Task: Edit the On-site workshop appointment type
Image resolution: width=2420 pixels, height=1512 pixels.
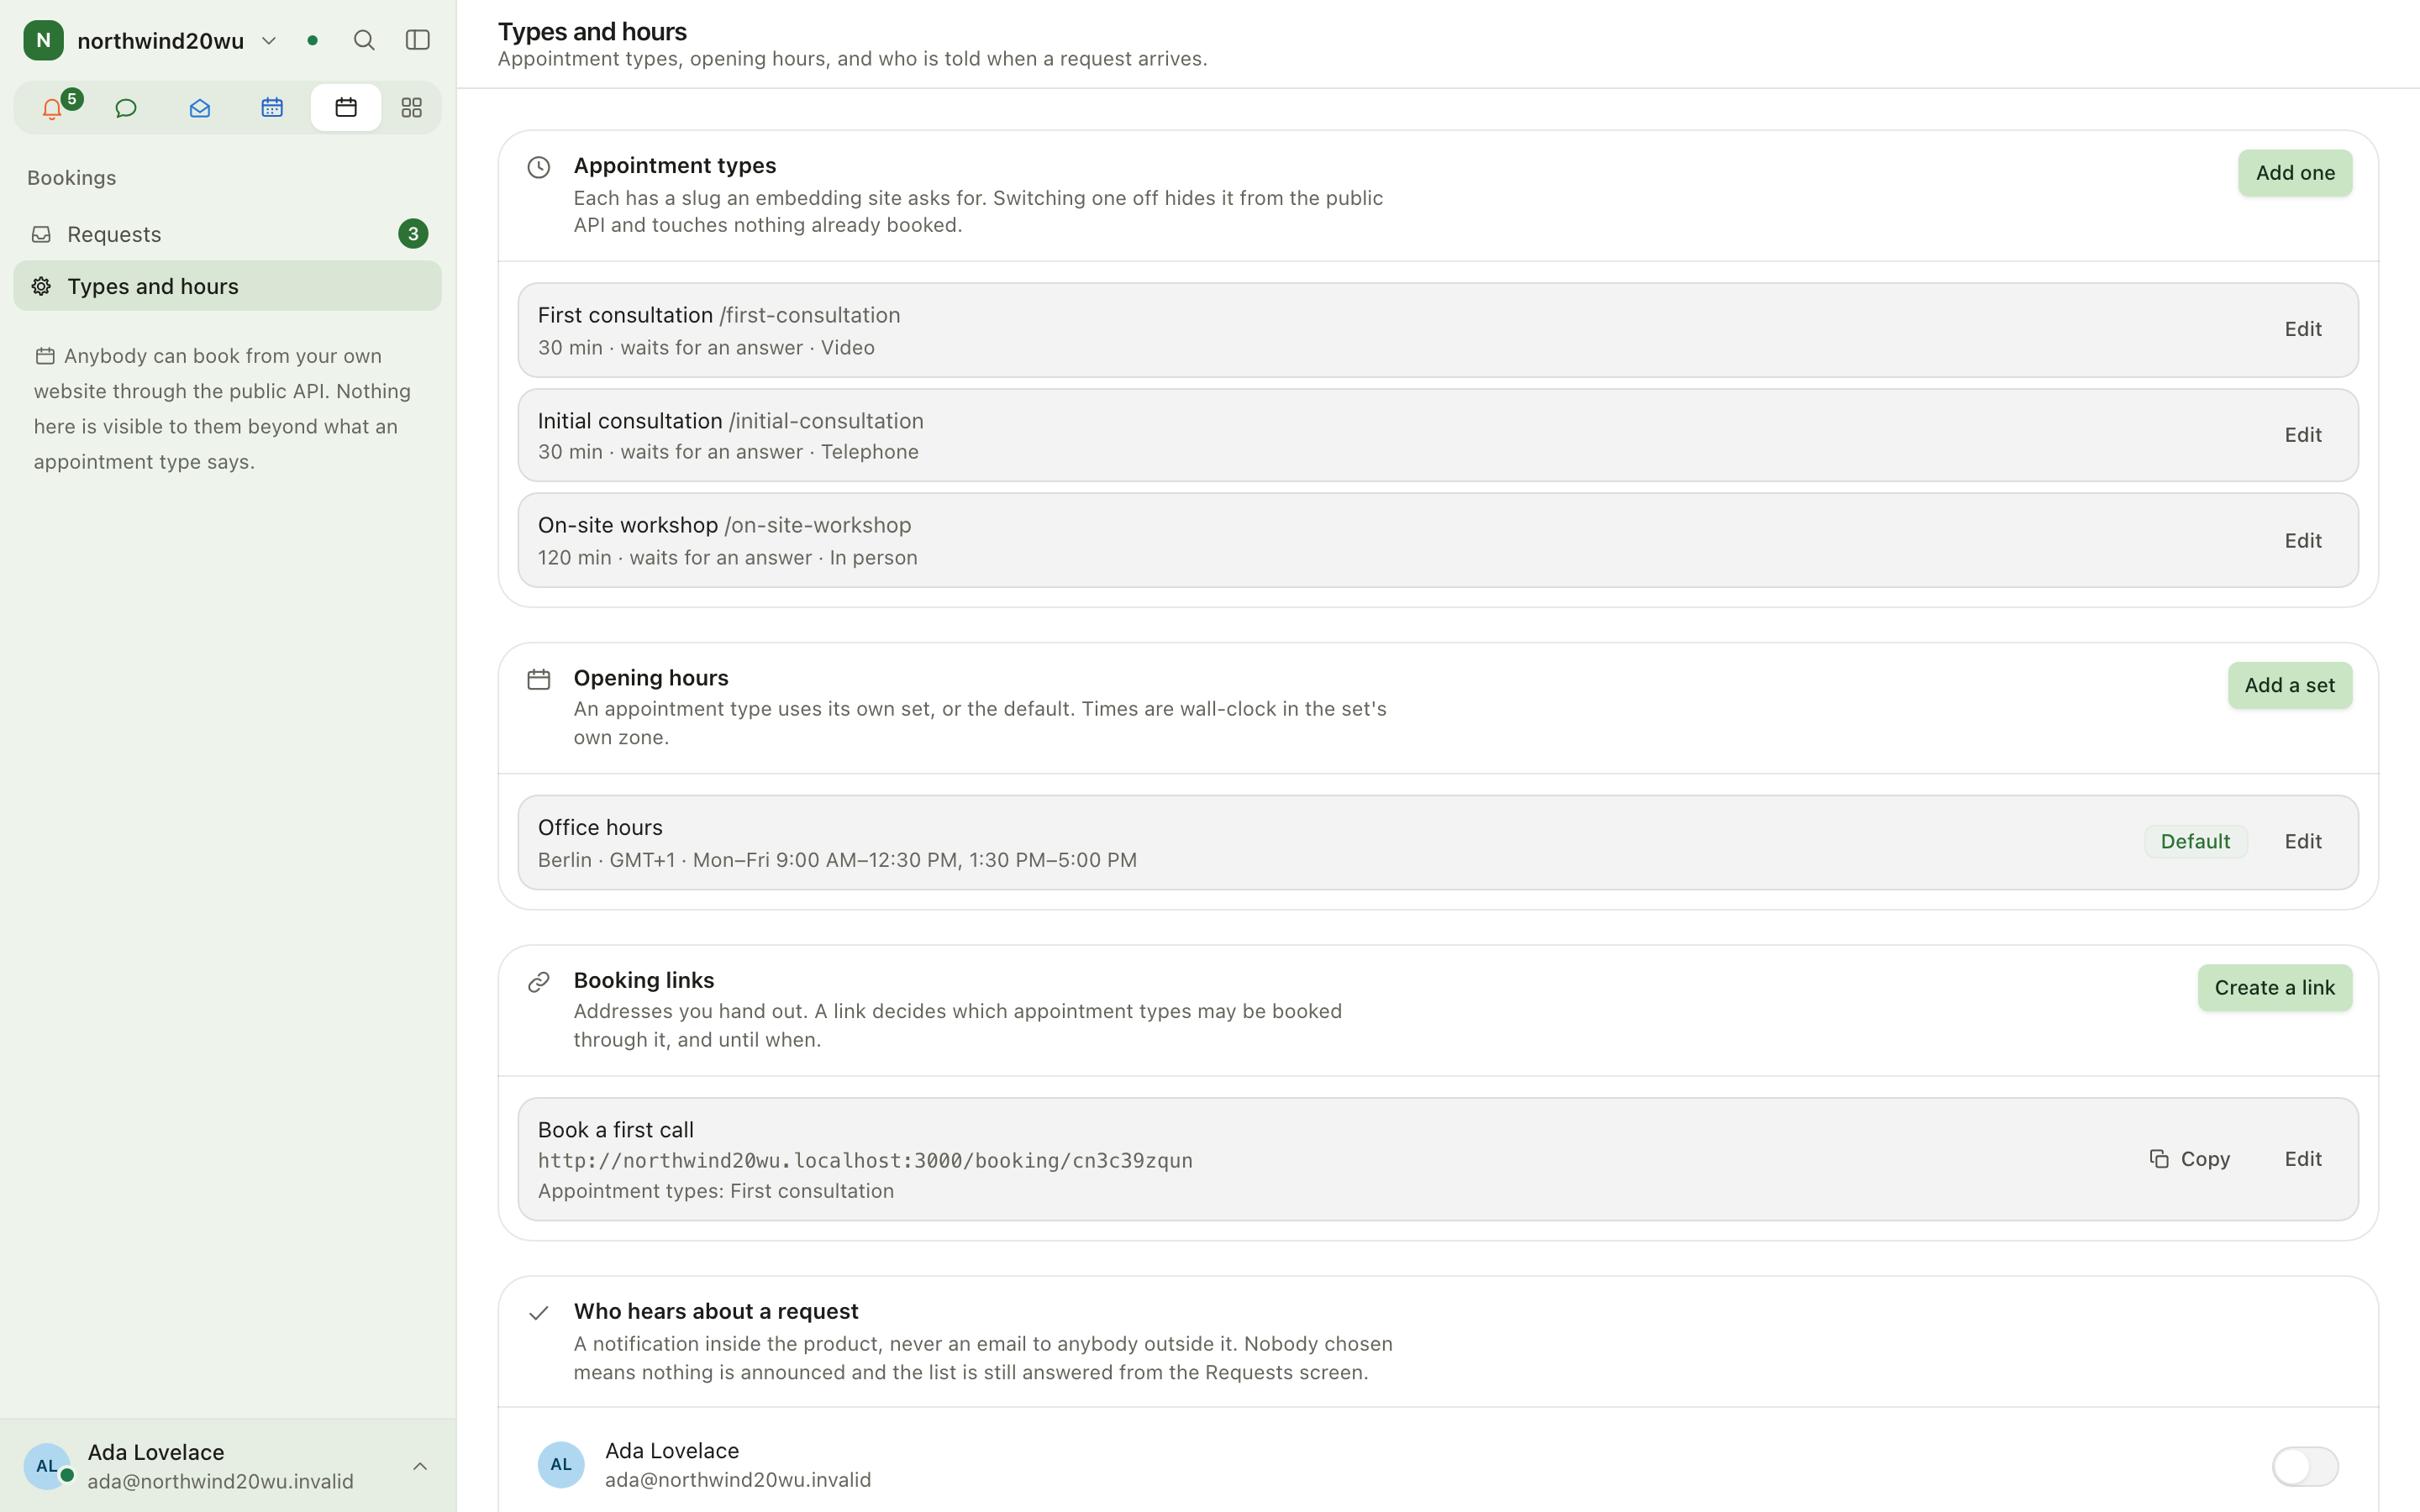Action: (x=2302, y=541)
